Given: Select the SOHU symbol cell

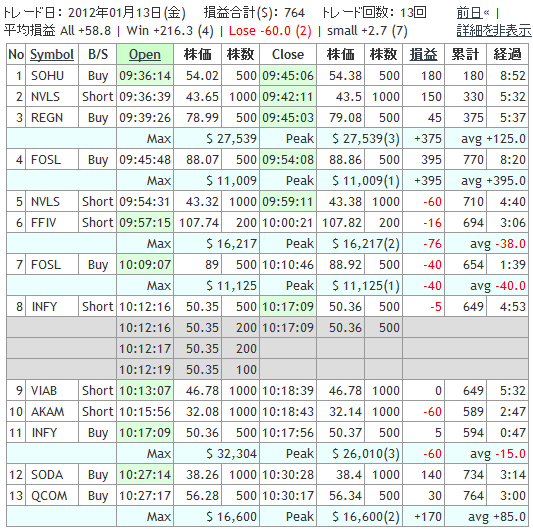Looking at the screenshot, I should pyautogui.click(x=52, y=75).
